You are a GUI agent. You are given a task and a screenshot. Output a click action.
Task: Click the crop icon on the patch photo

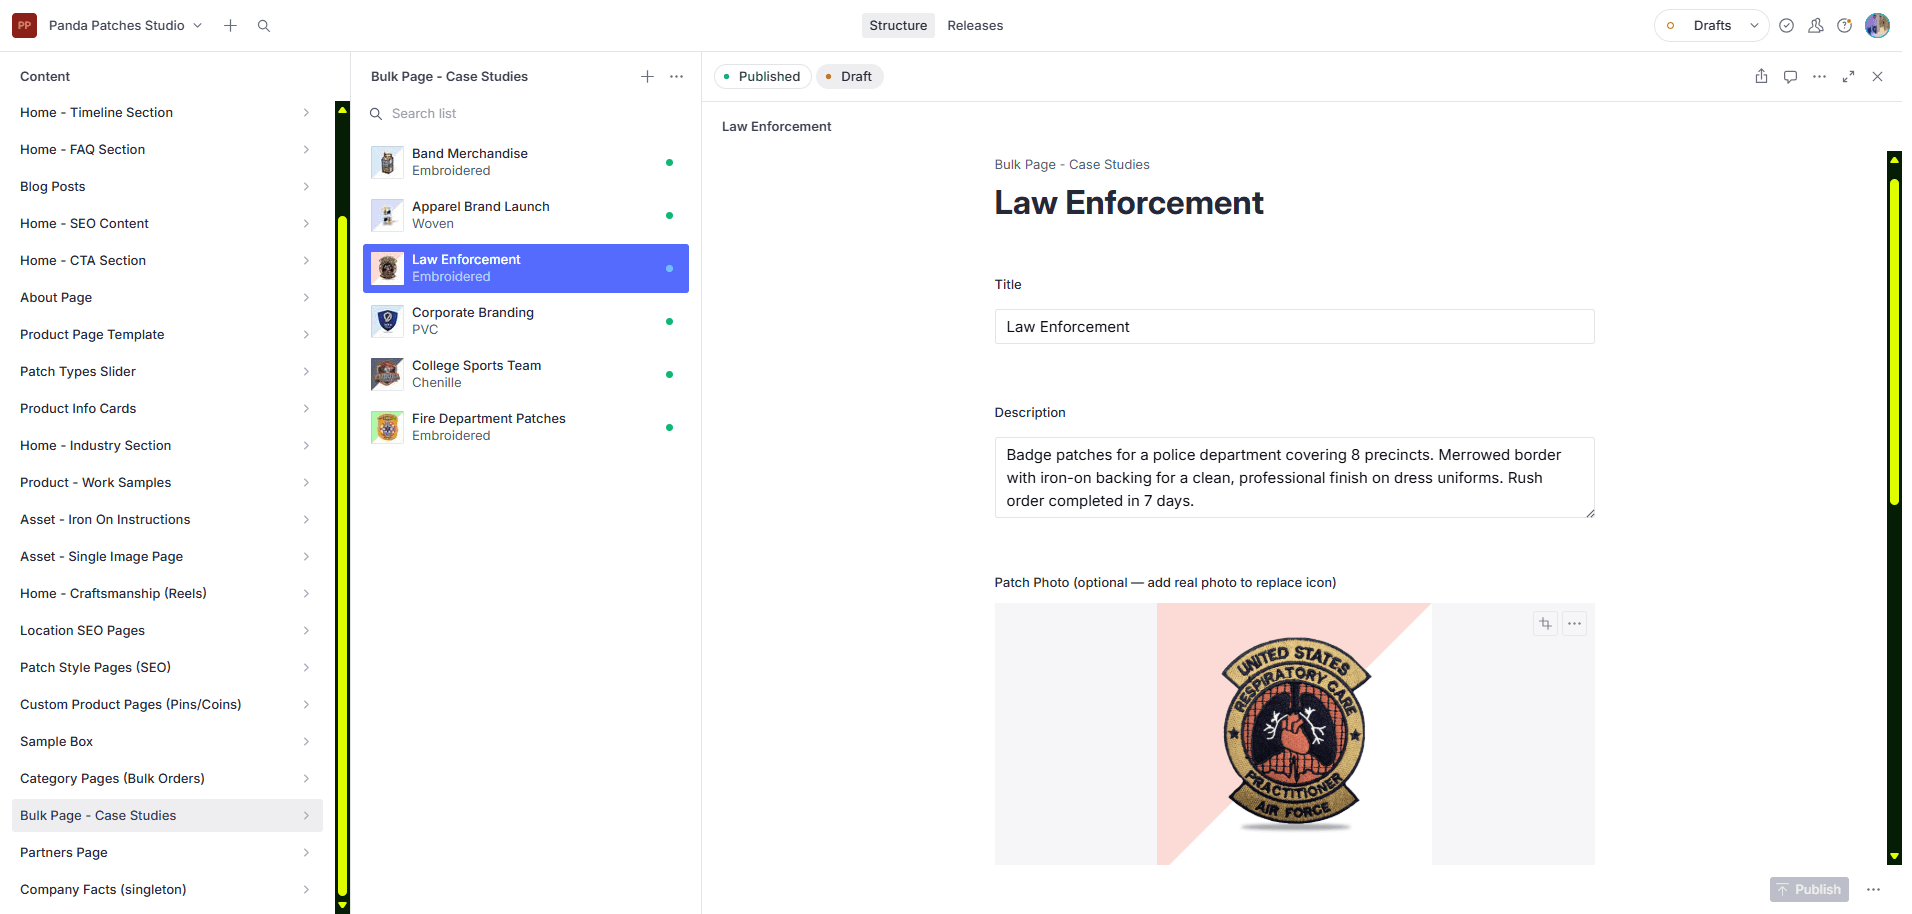1545,624
